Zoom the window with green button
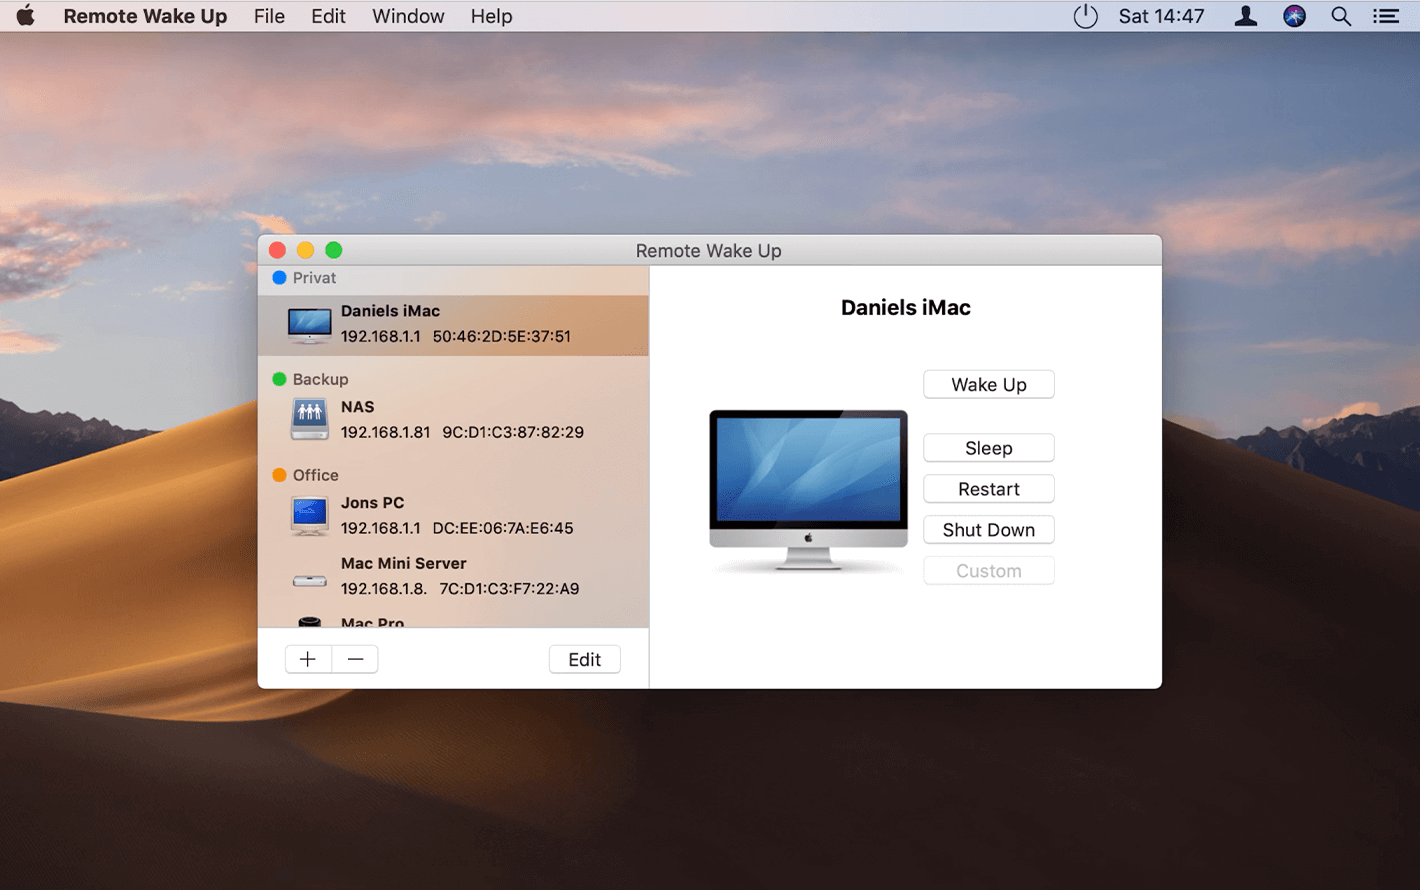The height and width of the screenshot is (890, 1420). [x=334, y=250]
